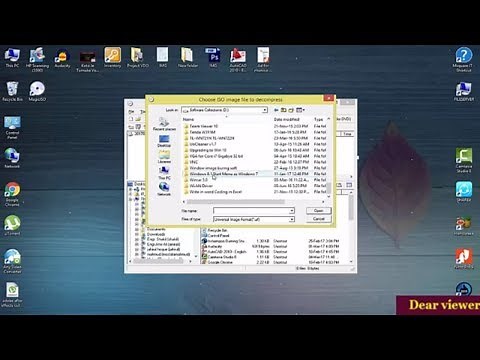Screen dimensions: 480x360
Task: Open the New folder desktop icon
Action: pyautogui.click(x=188, y=57)
